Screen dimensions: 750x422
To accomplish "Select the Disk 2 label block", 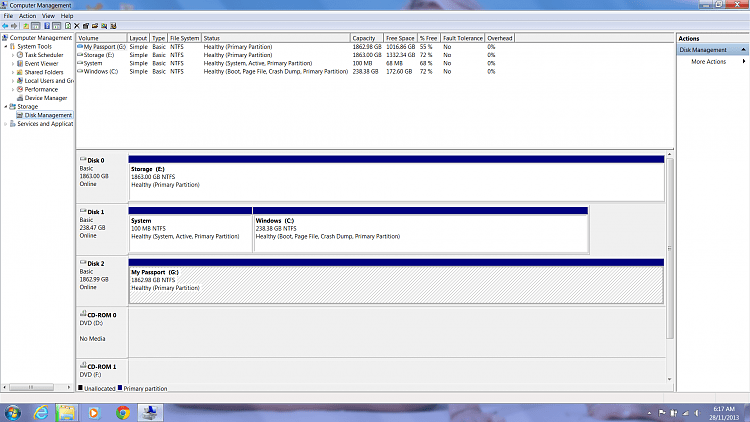I will [x=102, y=281].
